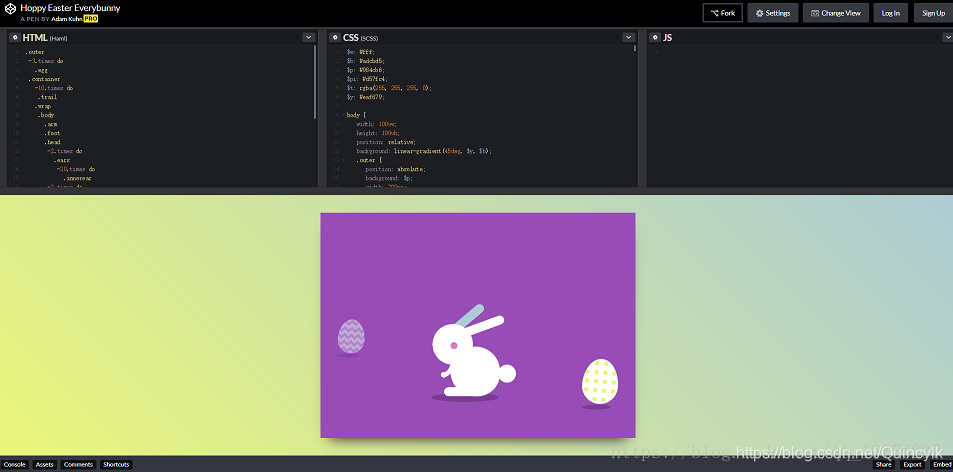The image size is (953, 472).
Task: Click the '.foot' line in HTML
Action: point(52,133)
